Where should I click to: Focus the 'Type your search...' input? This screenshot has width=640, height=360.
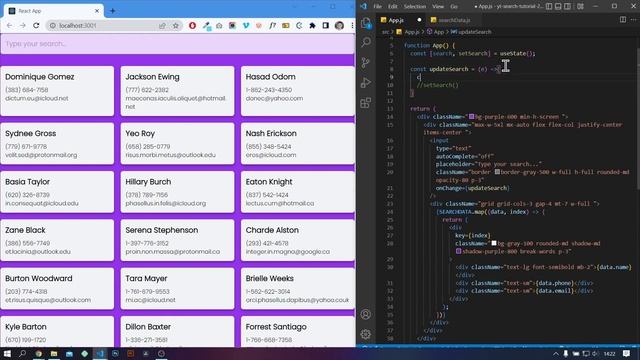pos(178,44)
